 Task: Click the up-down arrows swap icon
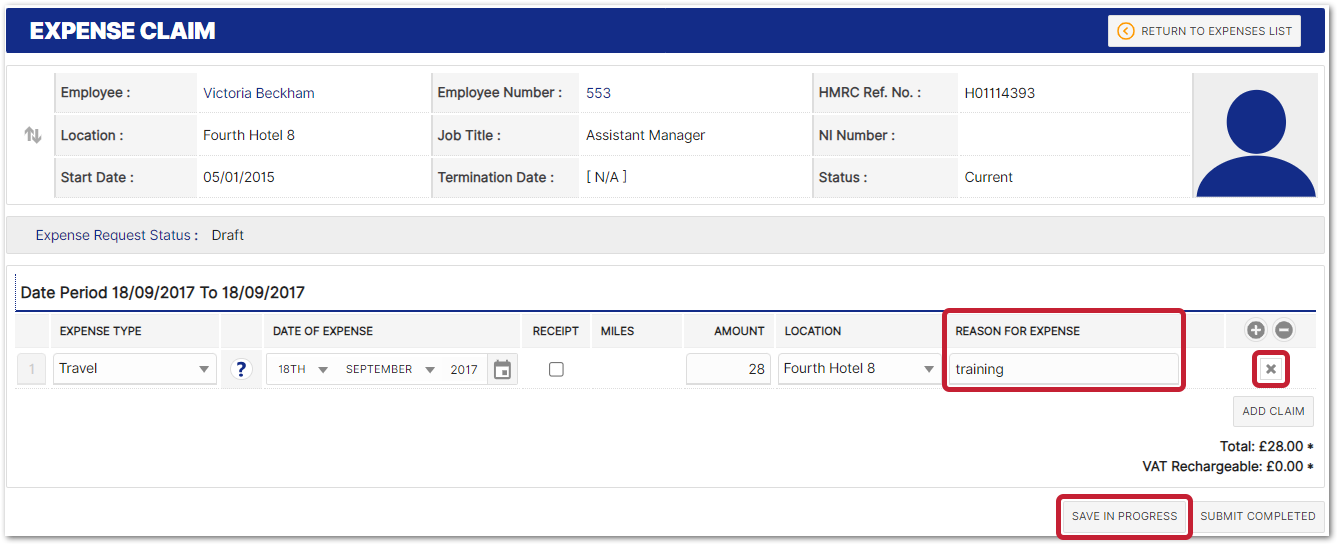(x=33, y=136)
